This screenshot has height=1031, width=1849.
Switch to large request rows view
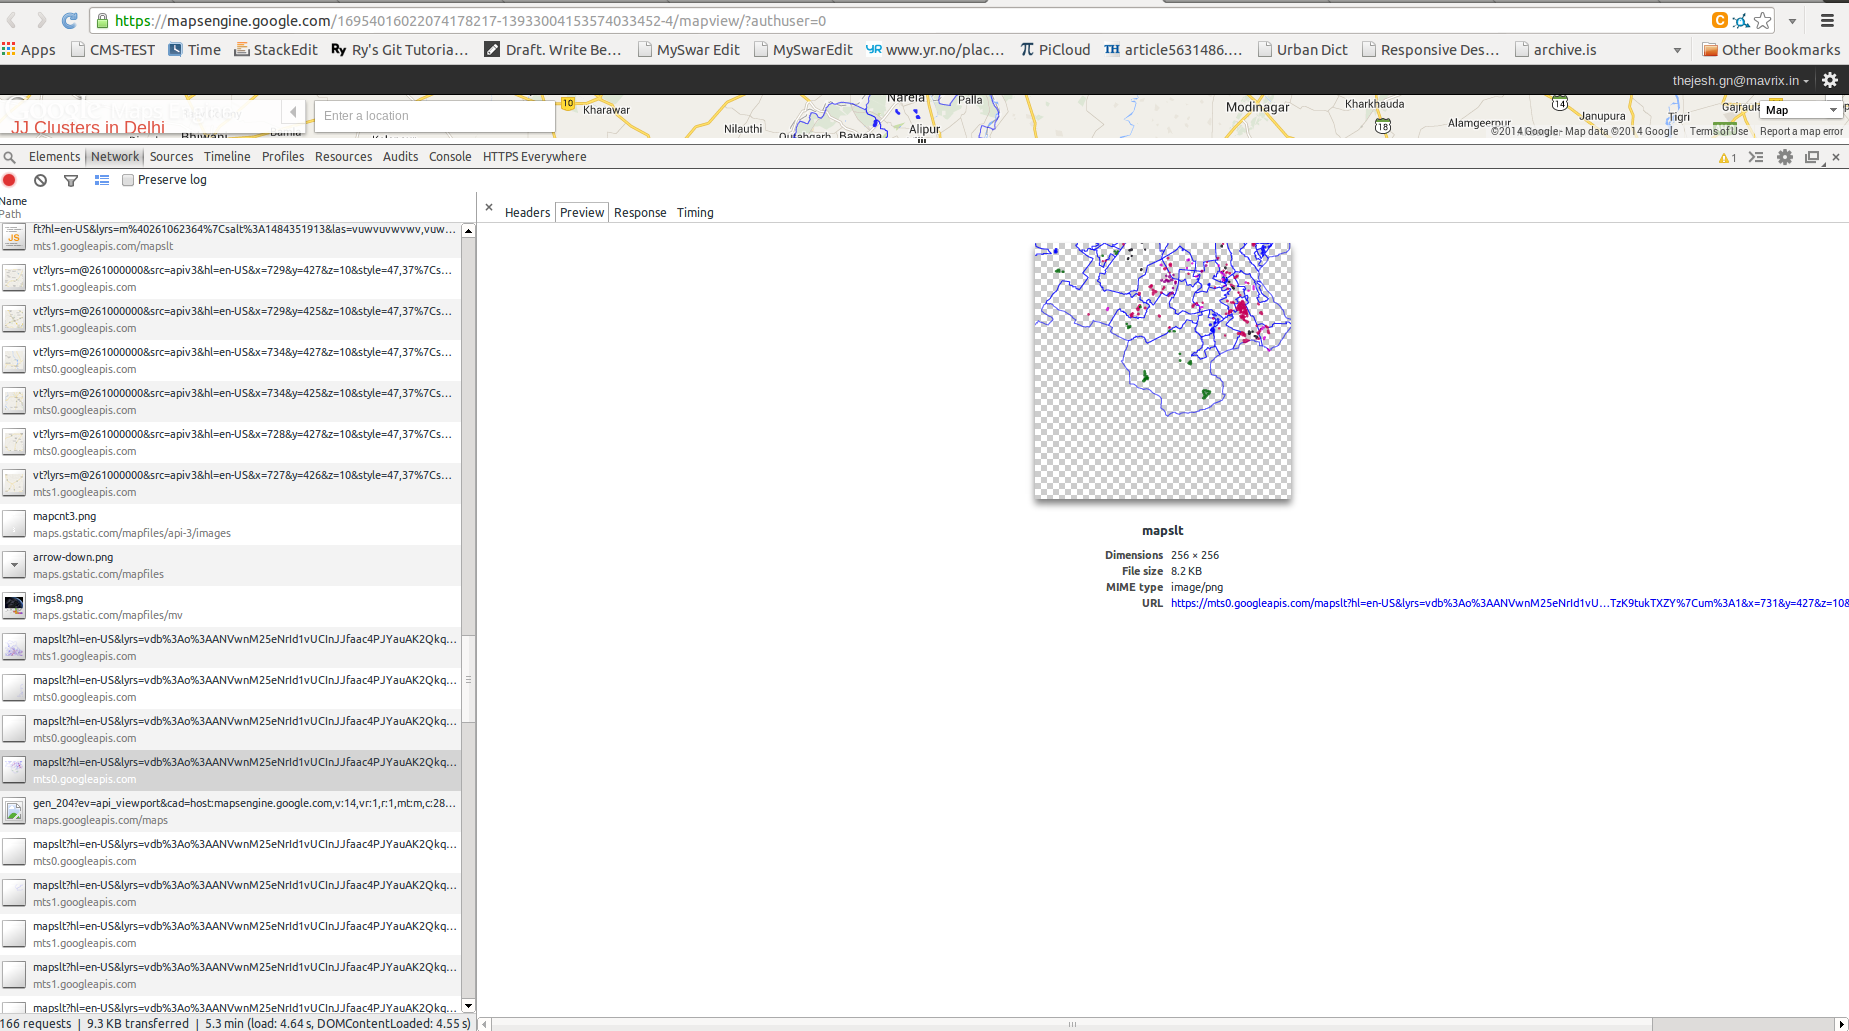101,180
